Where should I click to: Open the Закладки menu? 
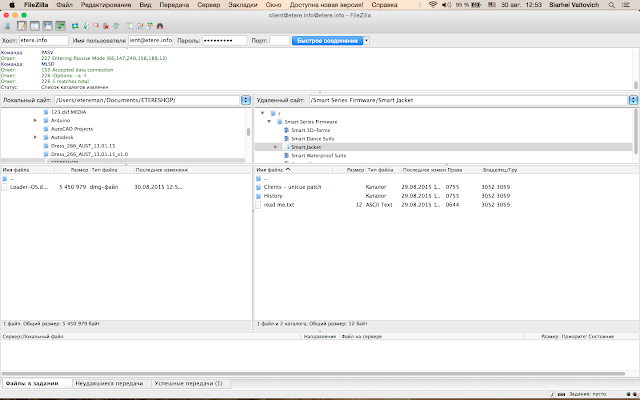[x=243, y=5]
